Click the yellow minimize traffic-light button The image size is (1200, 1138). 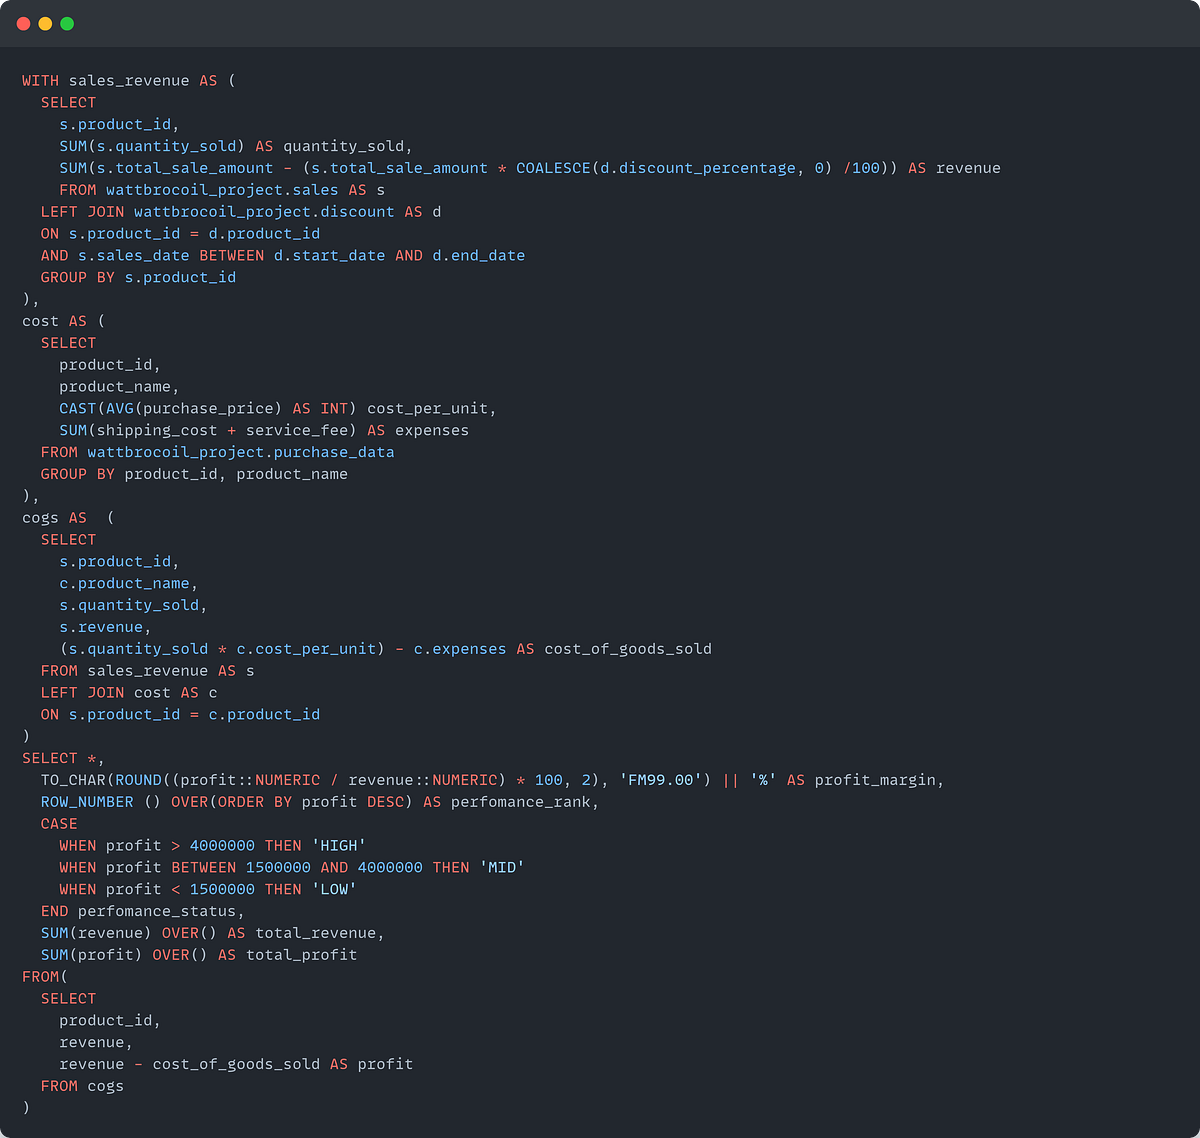pos(43,23)
